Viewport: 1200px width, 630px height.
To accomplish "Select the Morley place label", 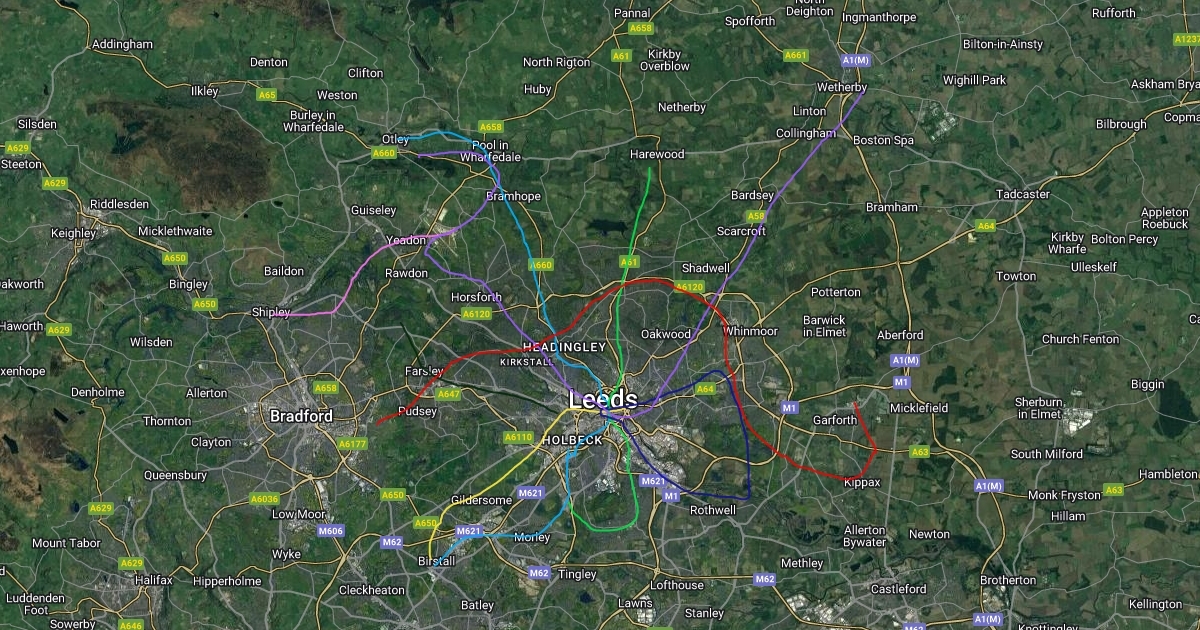I will coord(531,537).
